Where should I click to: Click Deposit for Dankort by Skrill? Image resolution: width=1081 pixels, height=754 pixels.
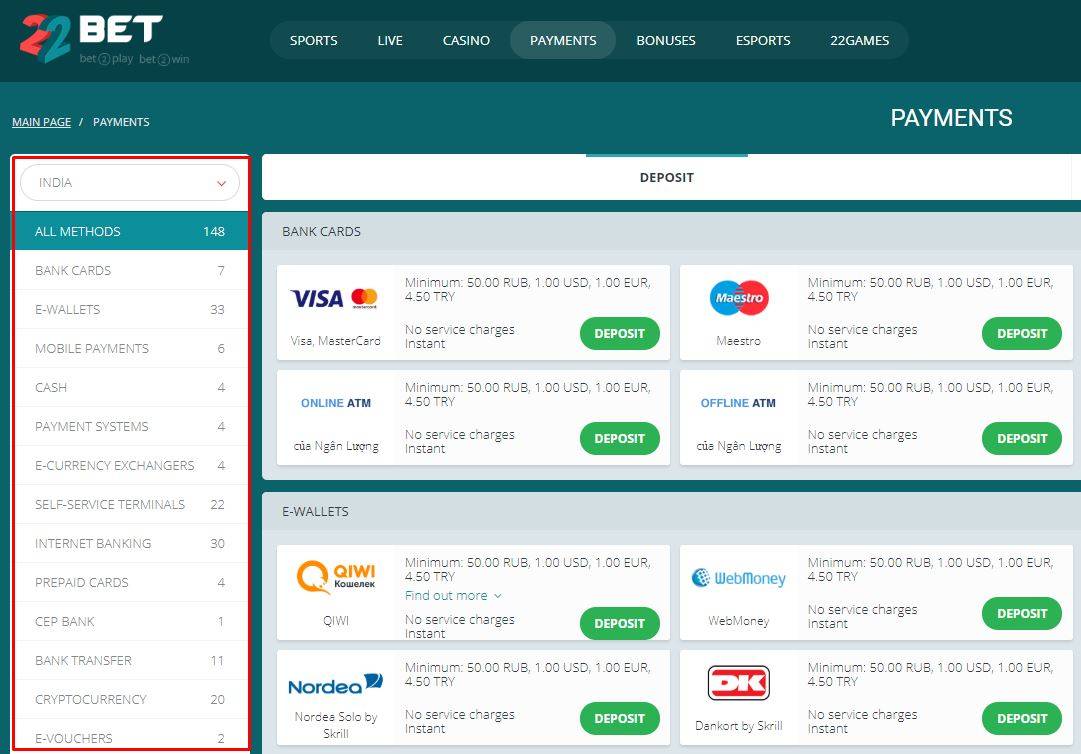tap(1022, 718)
